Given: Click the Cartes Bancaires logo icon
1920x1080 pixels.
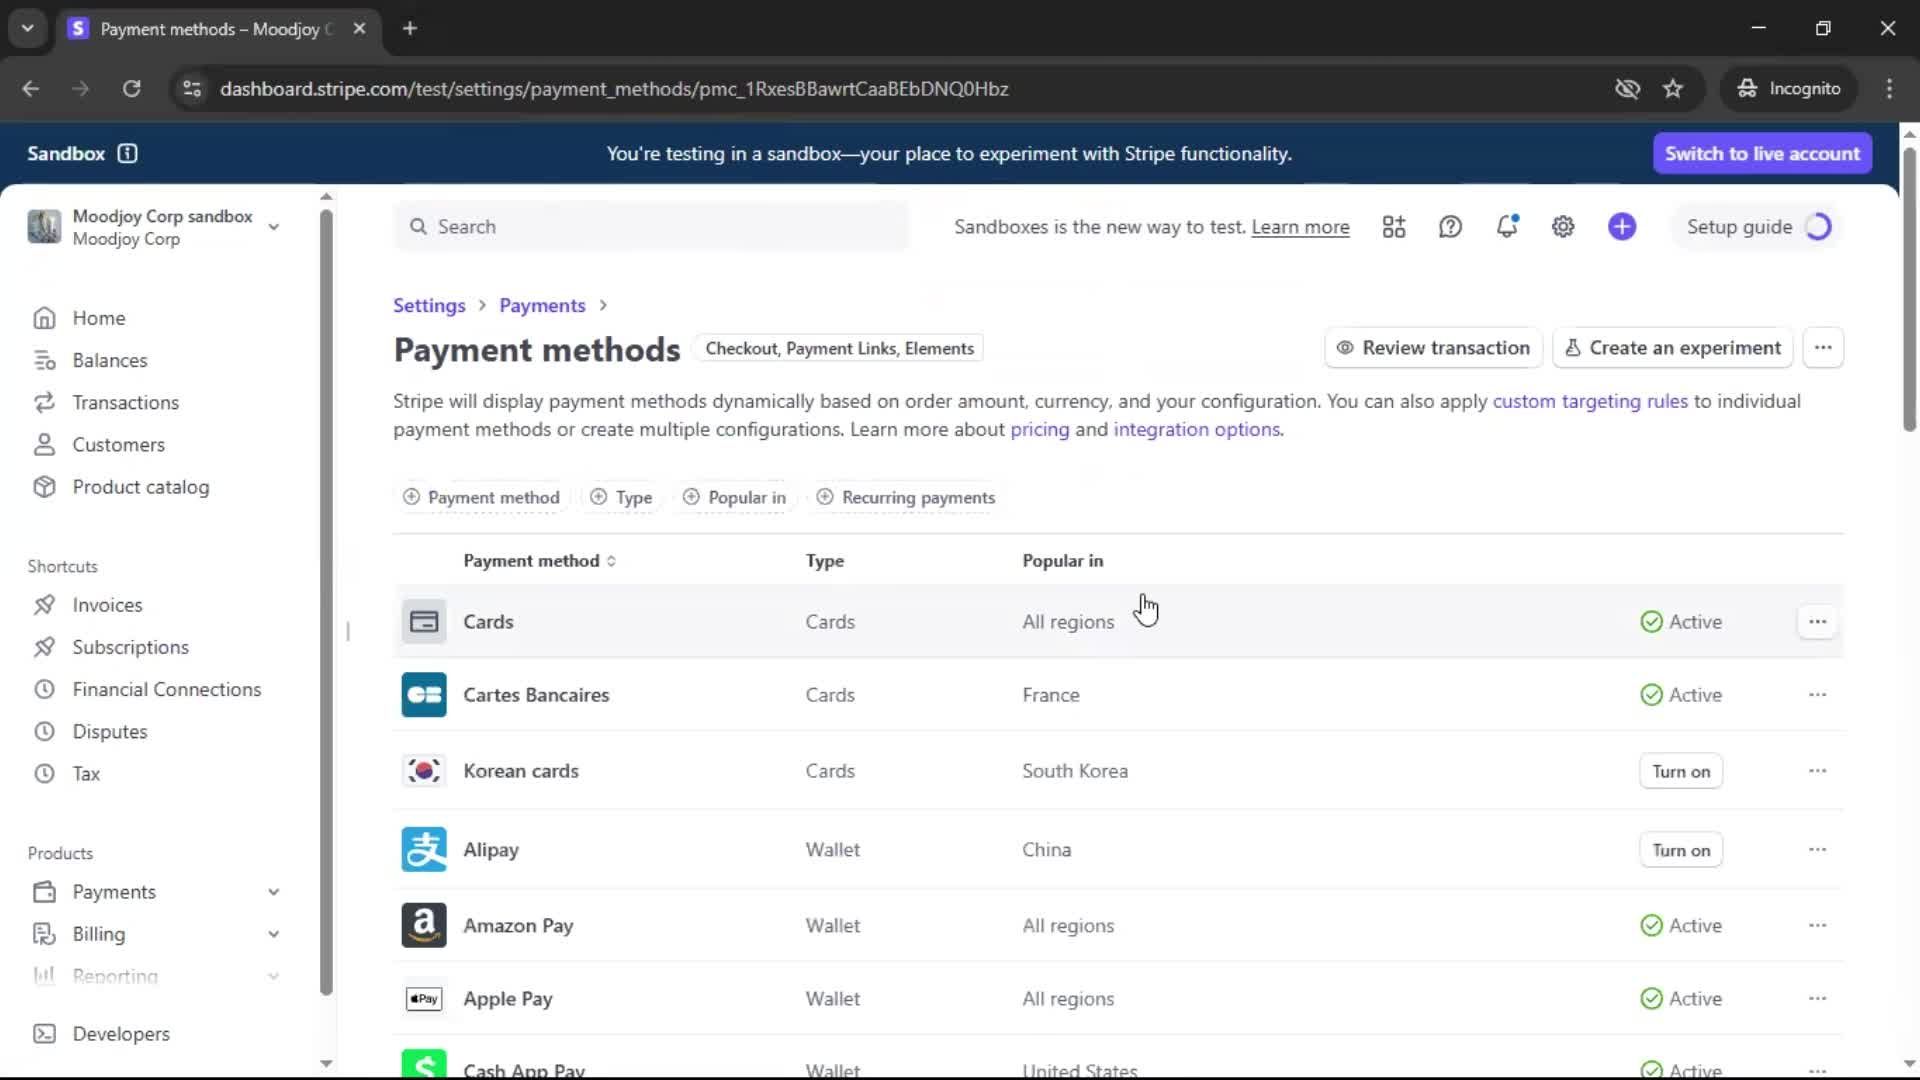Looking at the screenshot, I should [x=424, y=695].
